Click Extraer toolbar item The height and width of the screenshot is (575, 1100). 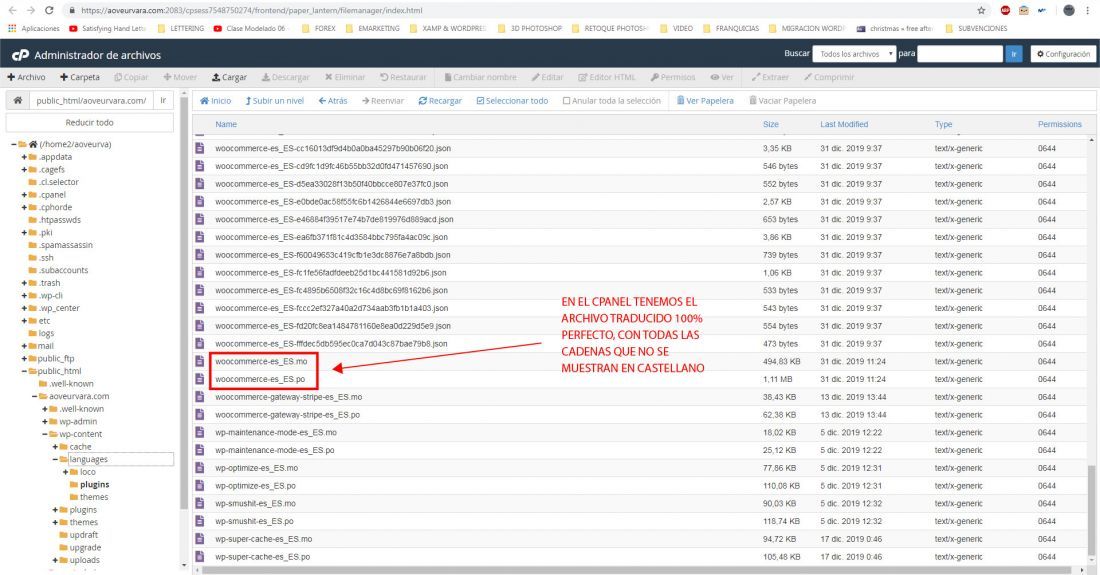coord(770,77)
